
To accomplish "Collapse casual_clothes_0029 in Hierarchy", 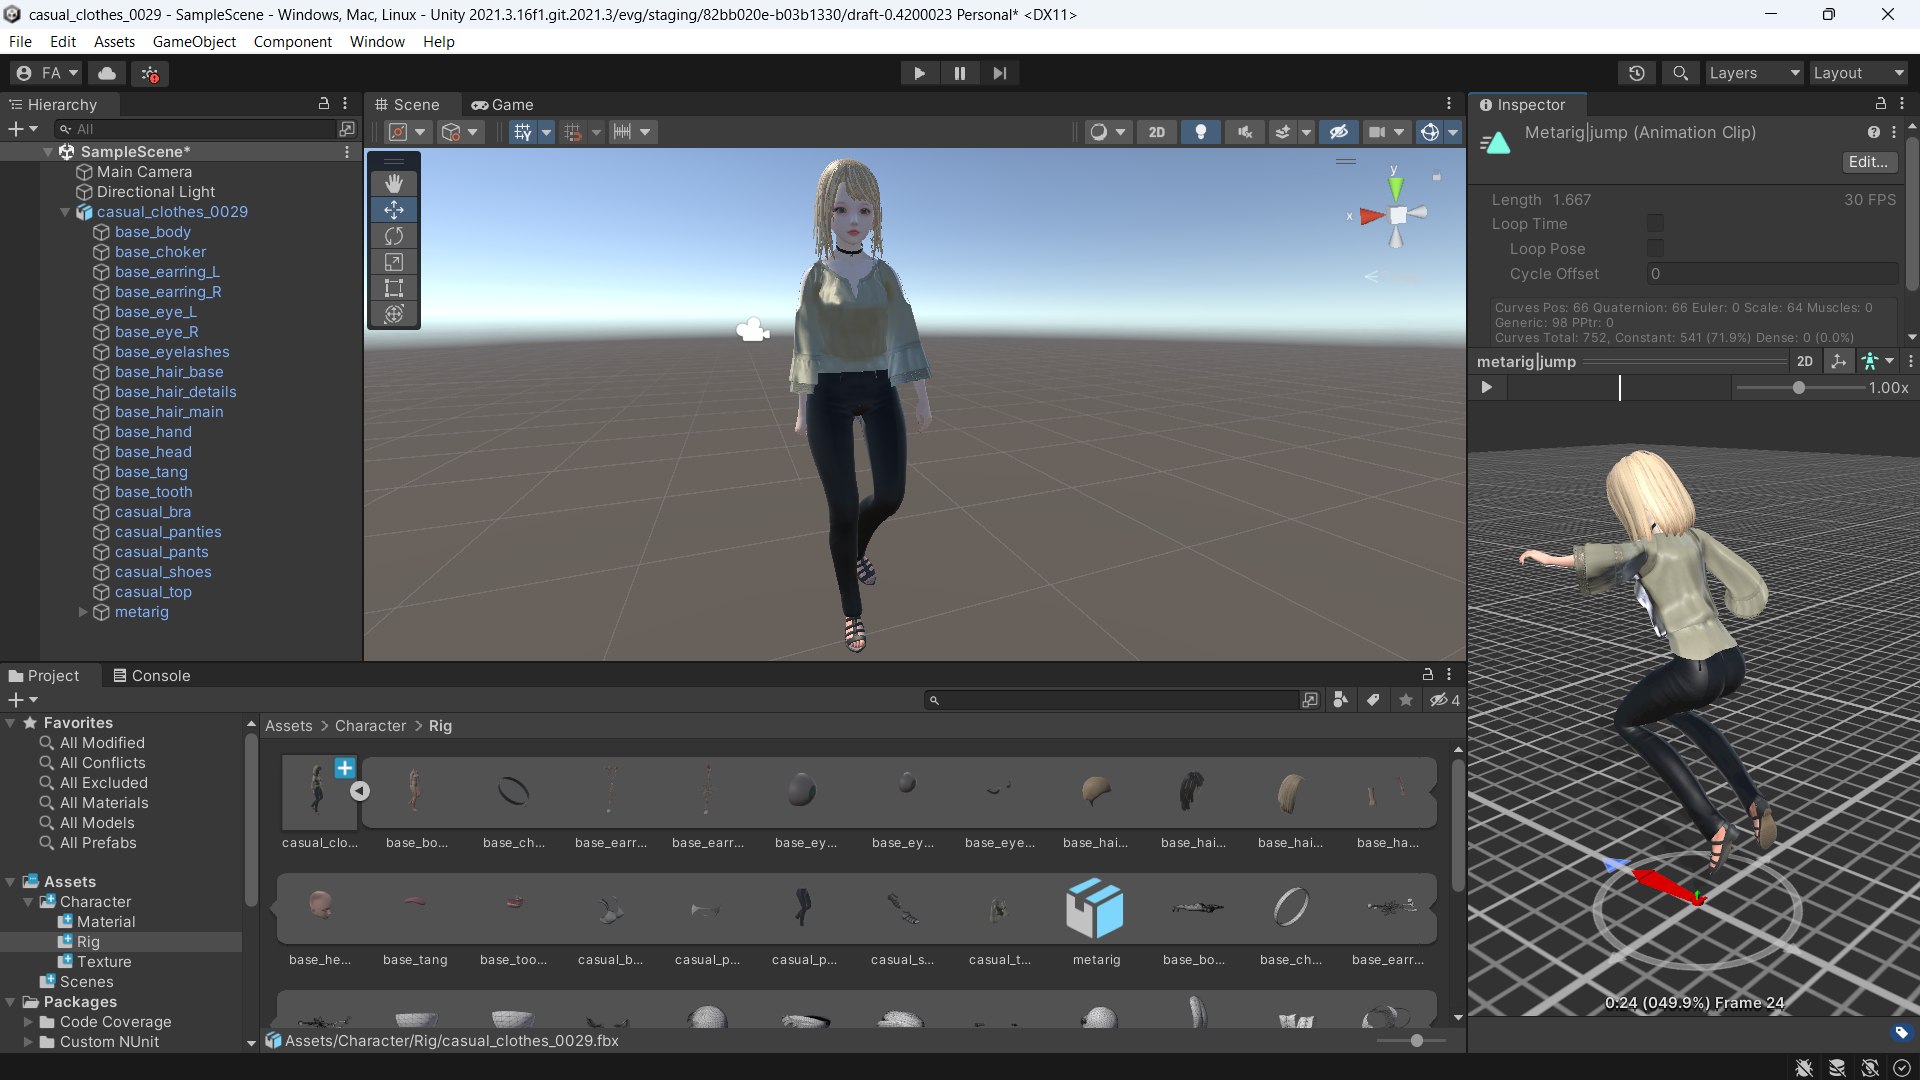I will (65, 212).
